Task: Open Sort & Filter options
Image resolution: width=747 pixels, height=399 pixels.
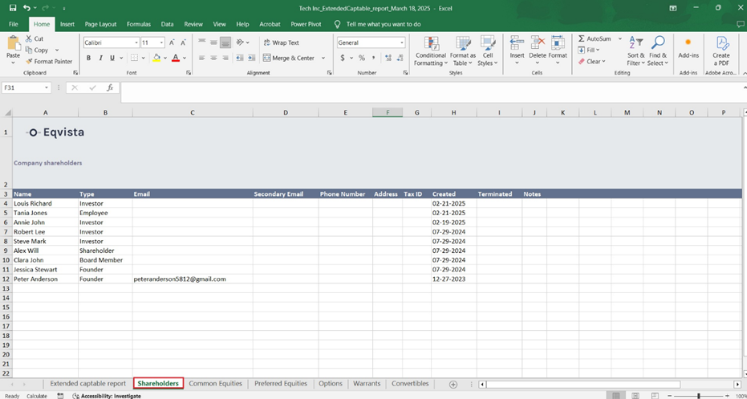Action: pos(636,51)
